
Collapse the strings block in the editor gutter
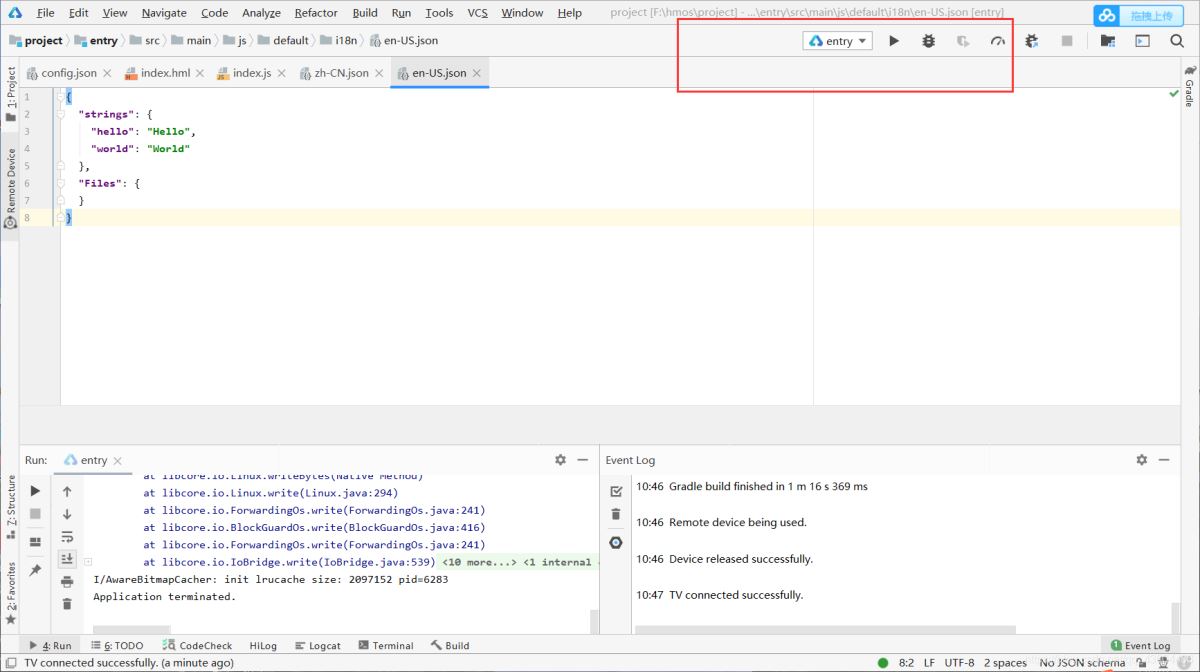61,115
